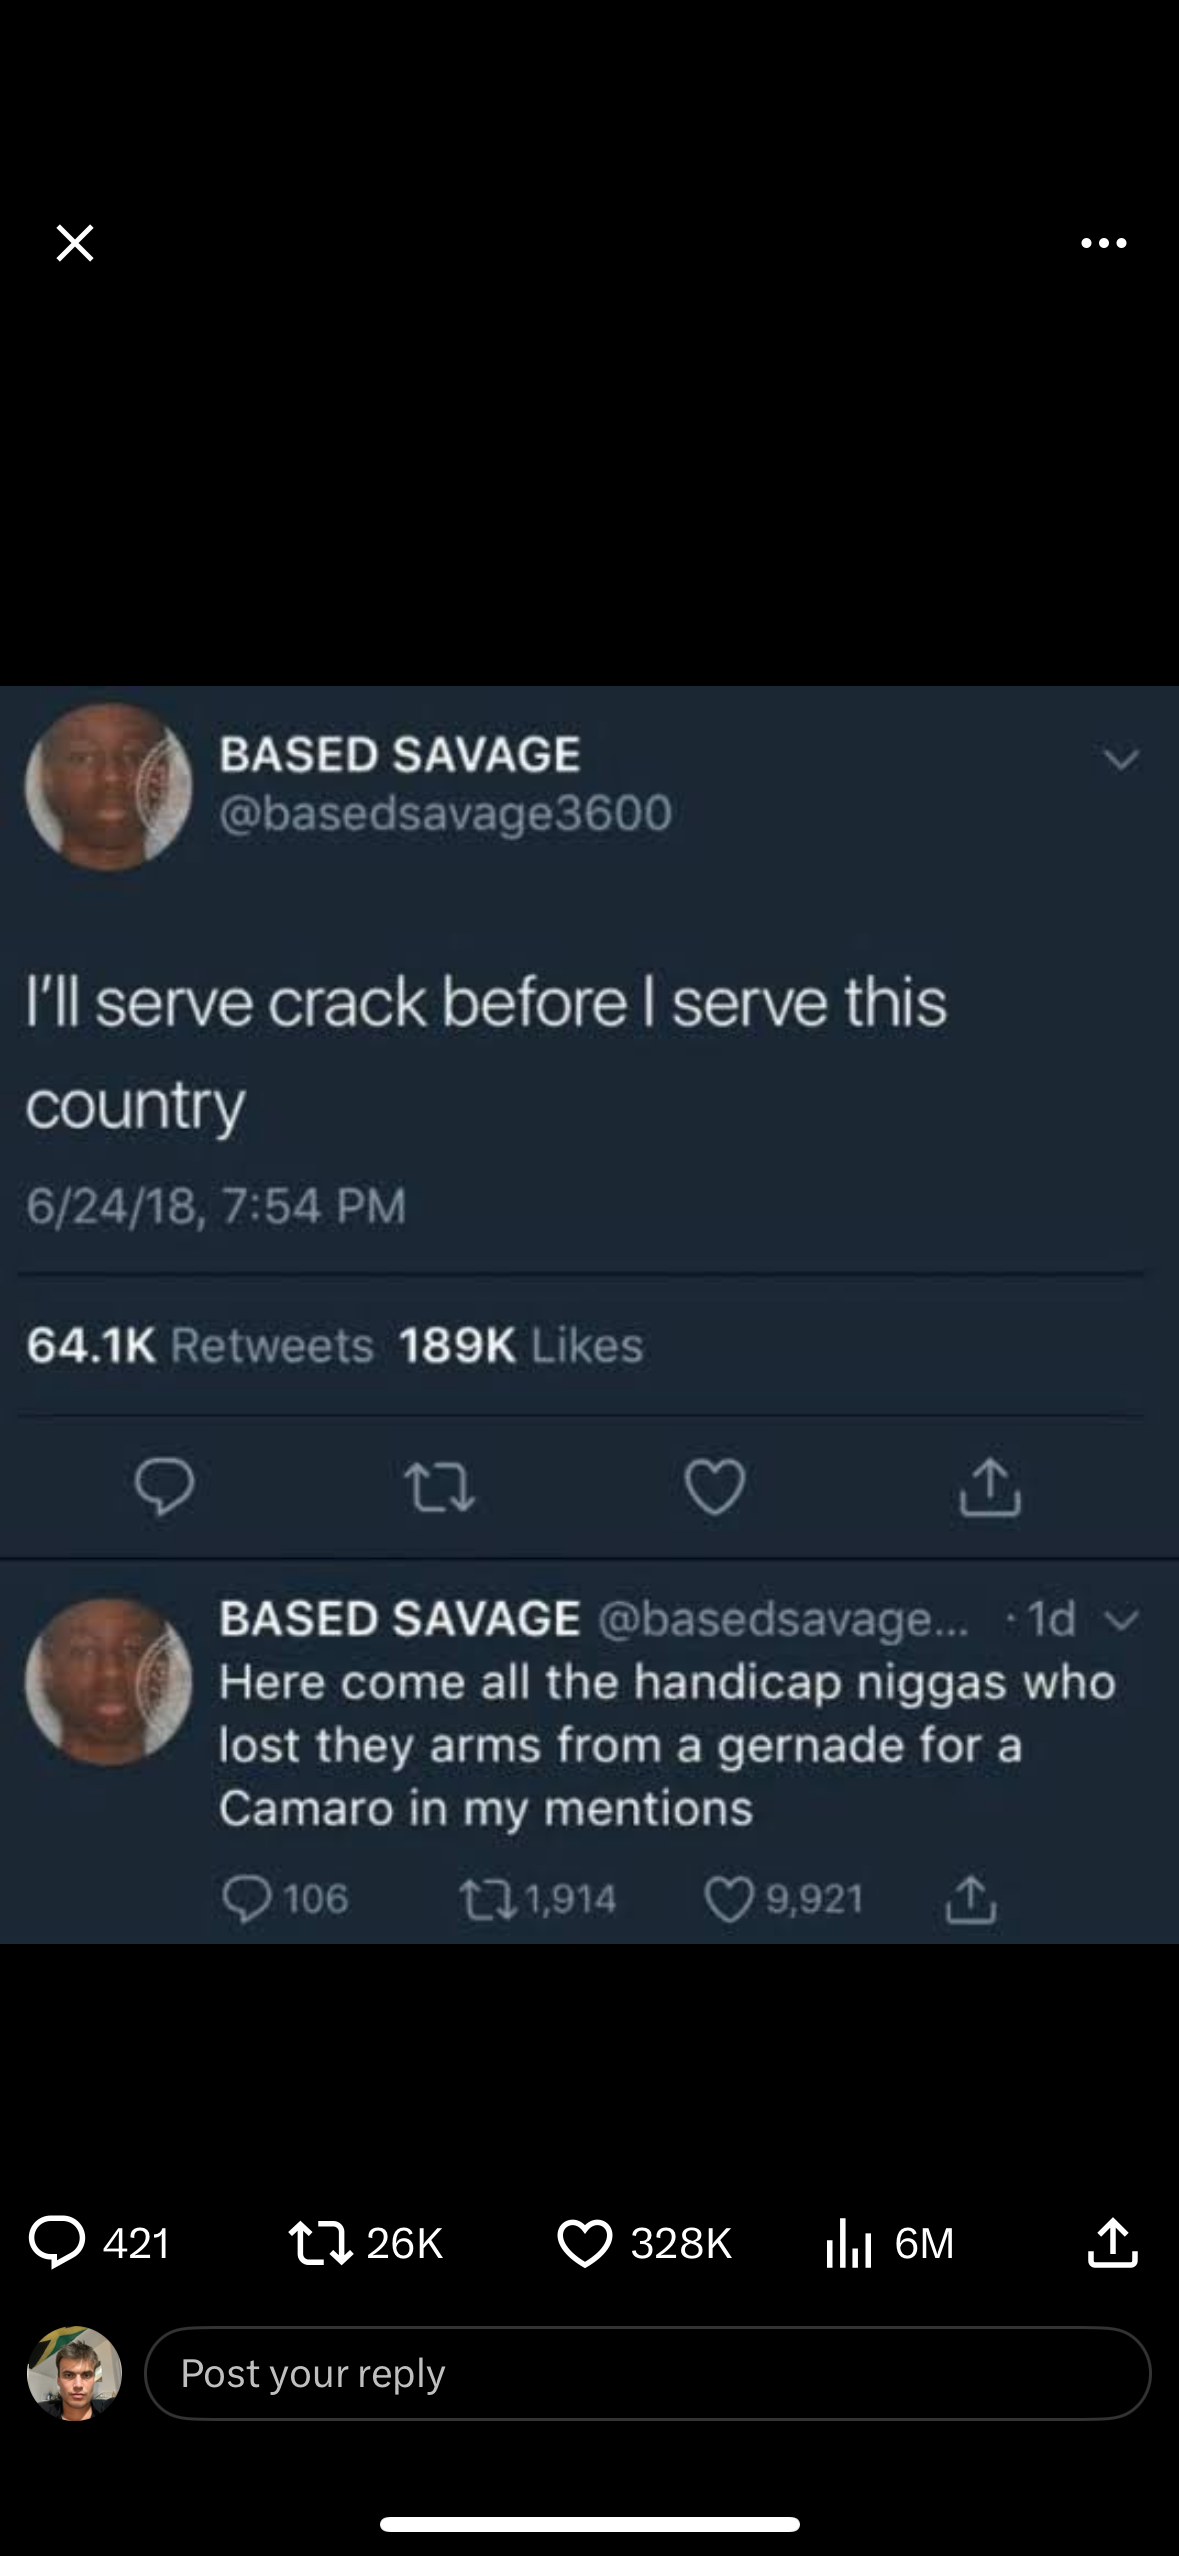Share post via bottom share icon
The width and height of the screenshot is (1179, 2556).
[1112, 2242]
